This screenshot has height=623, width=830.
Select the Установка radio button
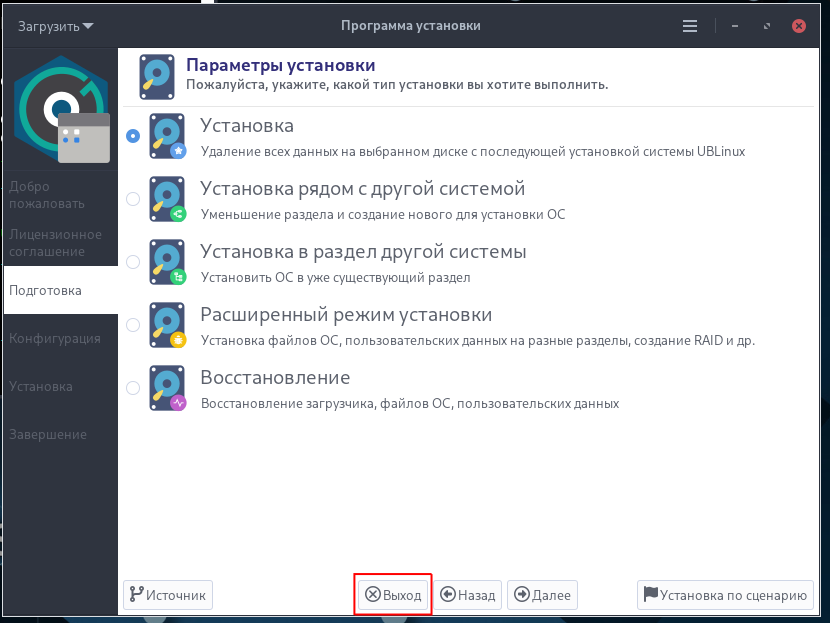[x=133, y=136]
